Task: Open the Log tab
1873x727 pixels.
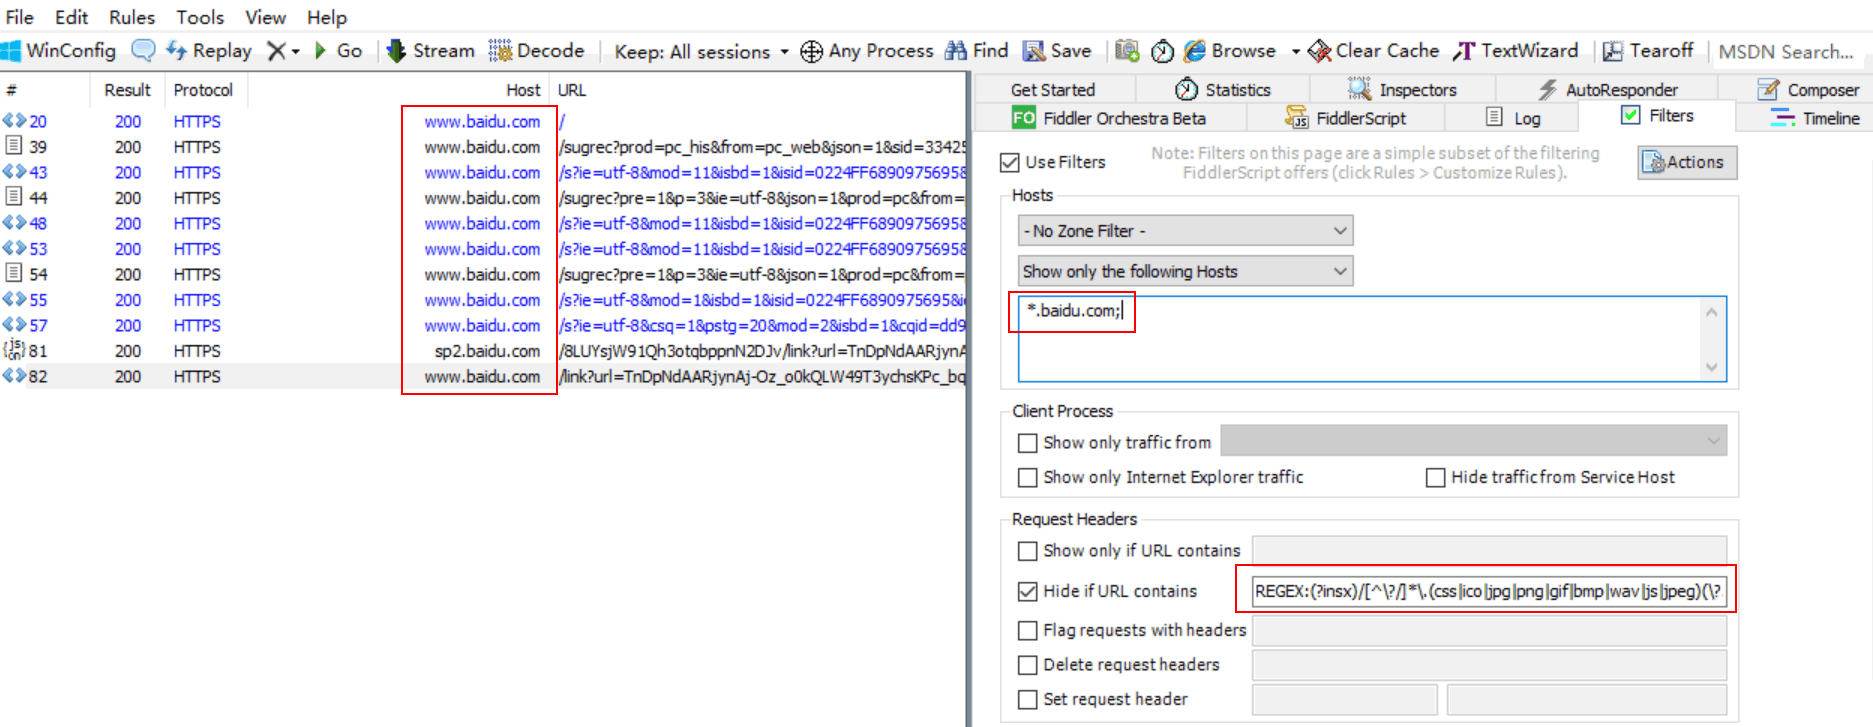Action: (x=1513, y=118)
